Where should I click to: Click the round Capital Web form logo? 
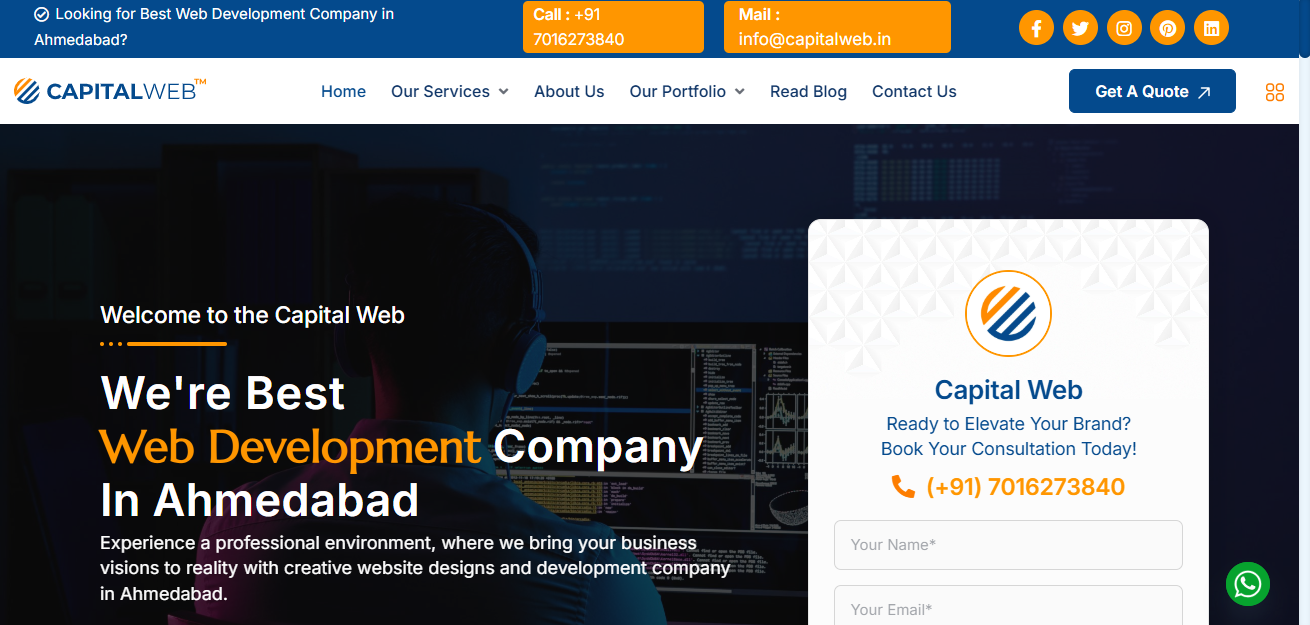point(1008,314)
